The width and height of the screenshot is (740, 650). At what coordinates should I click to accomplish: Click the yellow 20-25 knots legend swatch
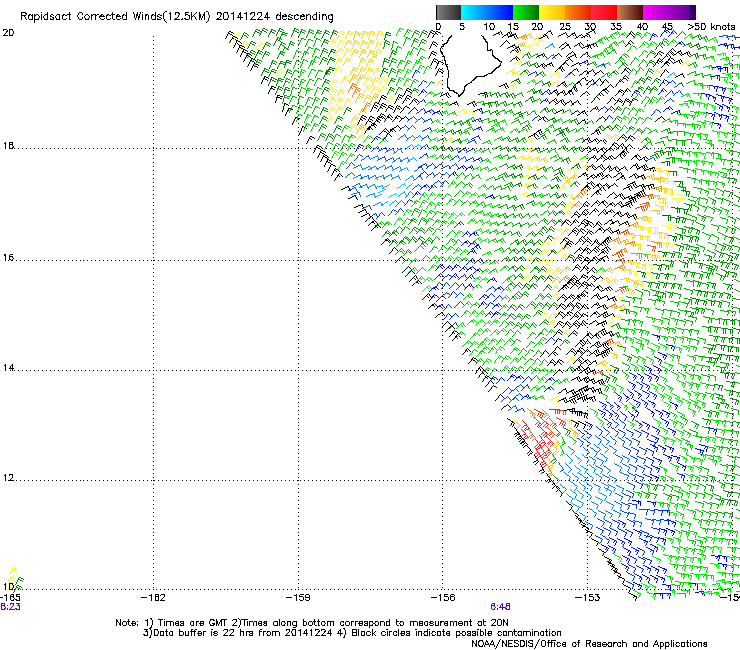pos(552,12)
